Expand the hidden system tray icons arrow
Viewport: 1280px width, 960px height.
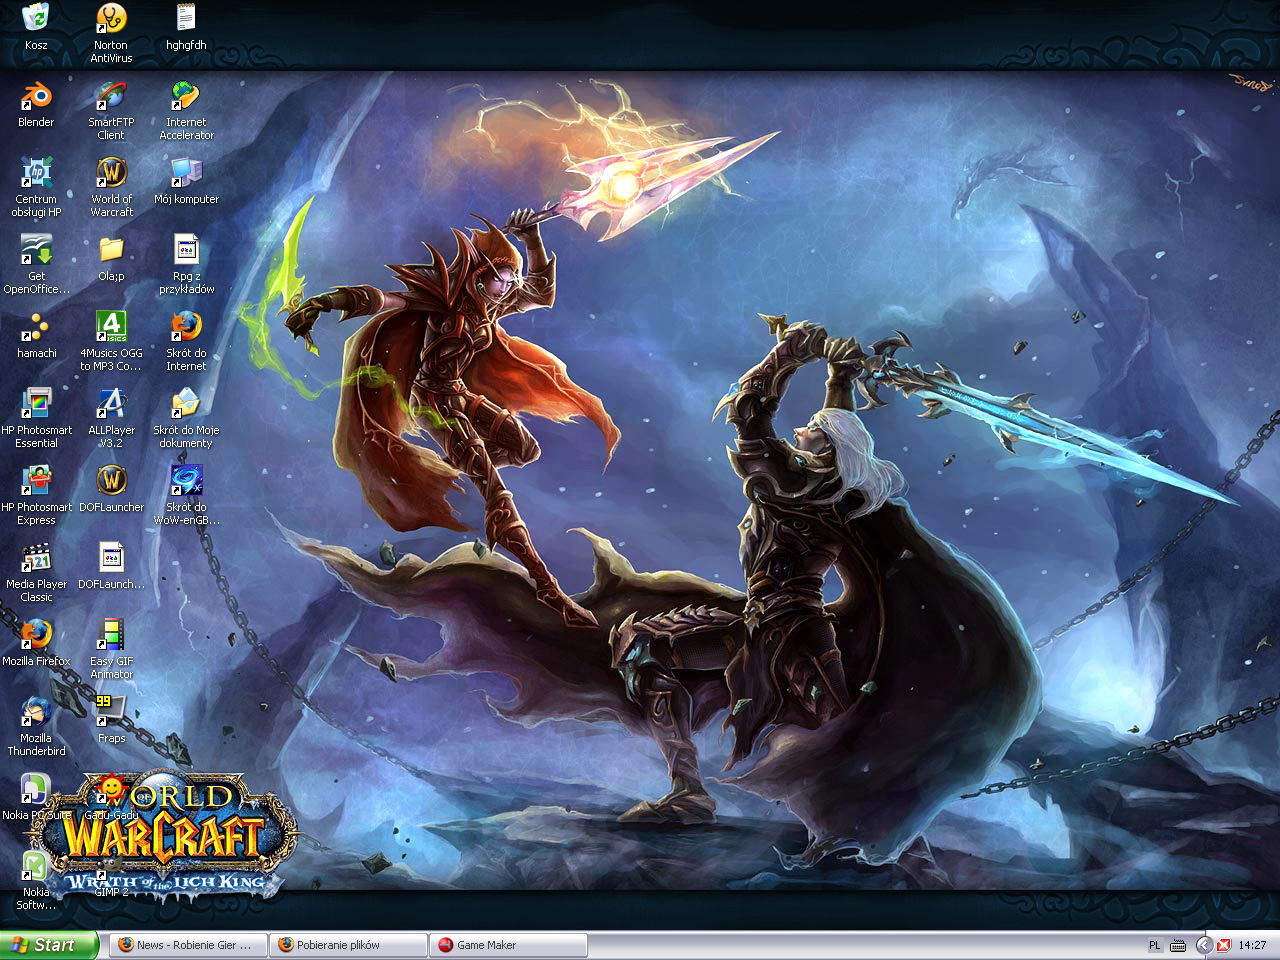click(1204, 945)
